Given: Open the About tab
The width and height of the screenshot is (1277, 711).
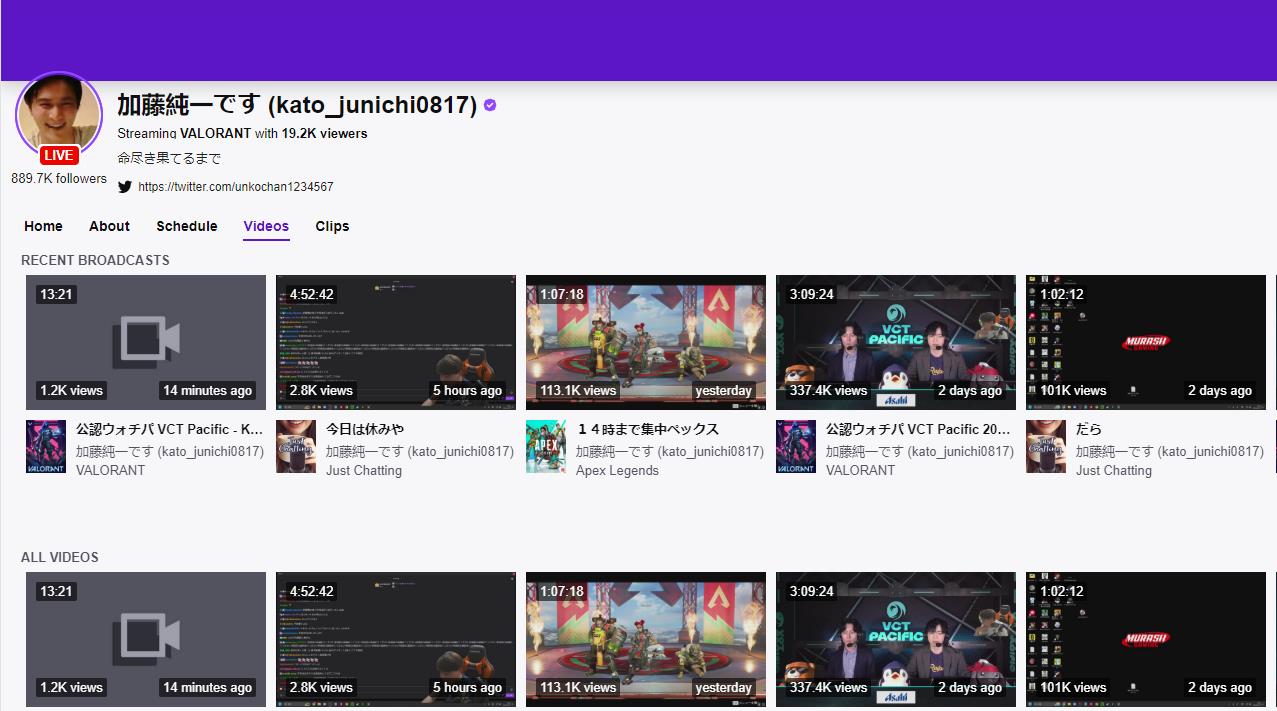Looking at the screenshot, I should coord(109,226).
